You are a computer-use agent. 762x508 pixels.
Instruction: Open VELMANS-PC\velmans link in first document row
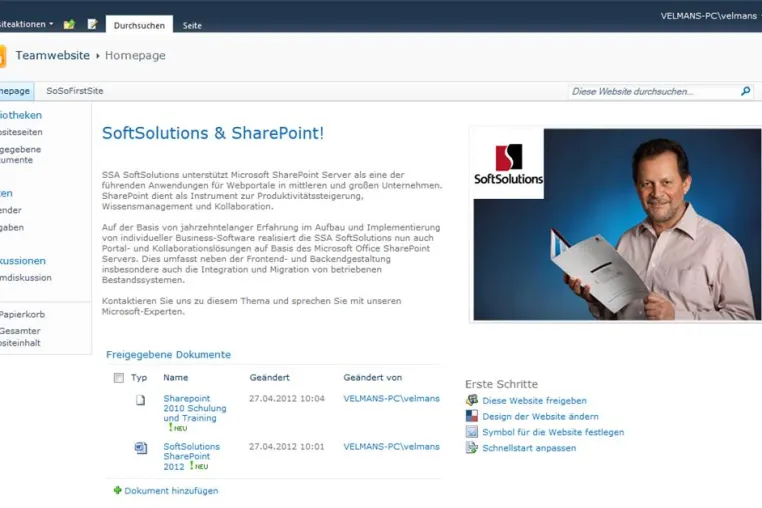coord(391,398)
